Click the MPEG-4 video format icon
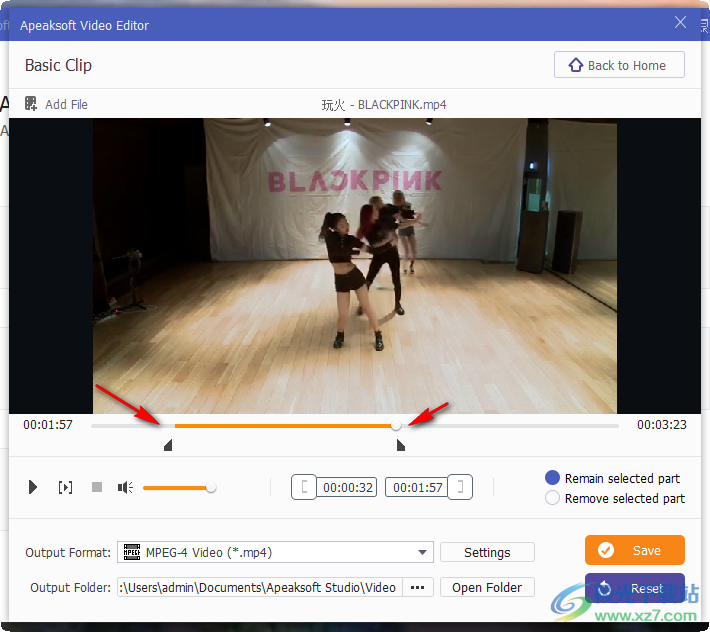This screenshot has height=632, width=710. coord(132,552)
